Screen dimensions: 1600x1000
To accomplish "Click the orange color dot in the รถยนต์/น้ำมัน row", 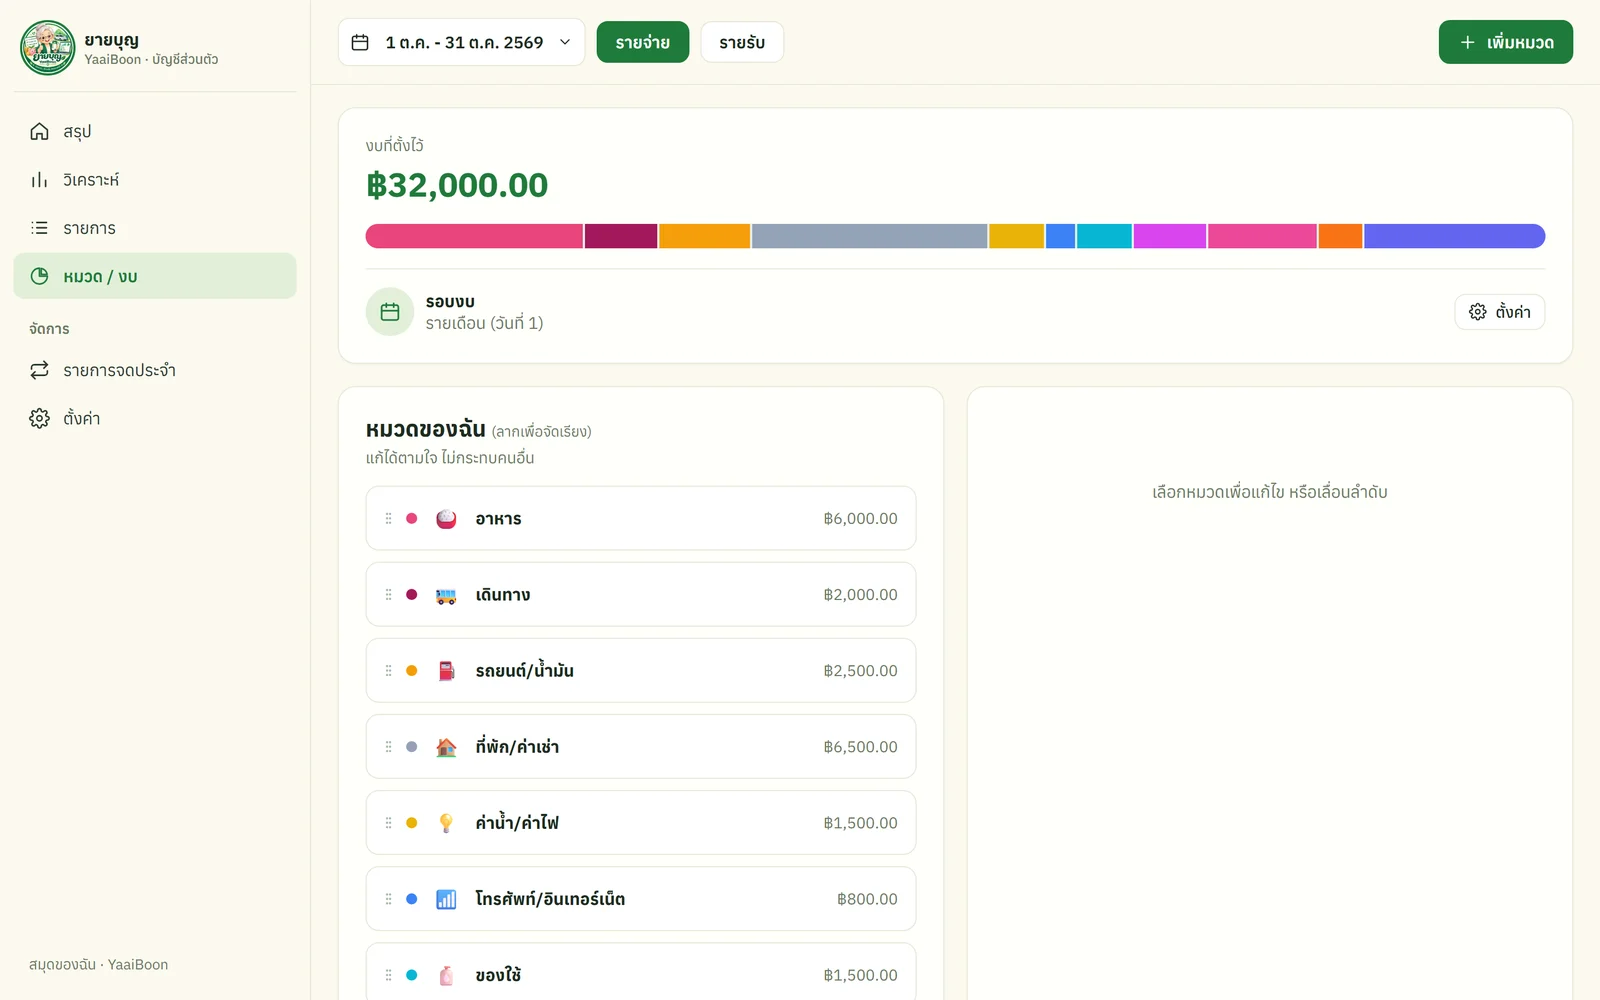I will click(x=411, y=671).
